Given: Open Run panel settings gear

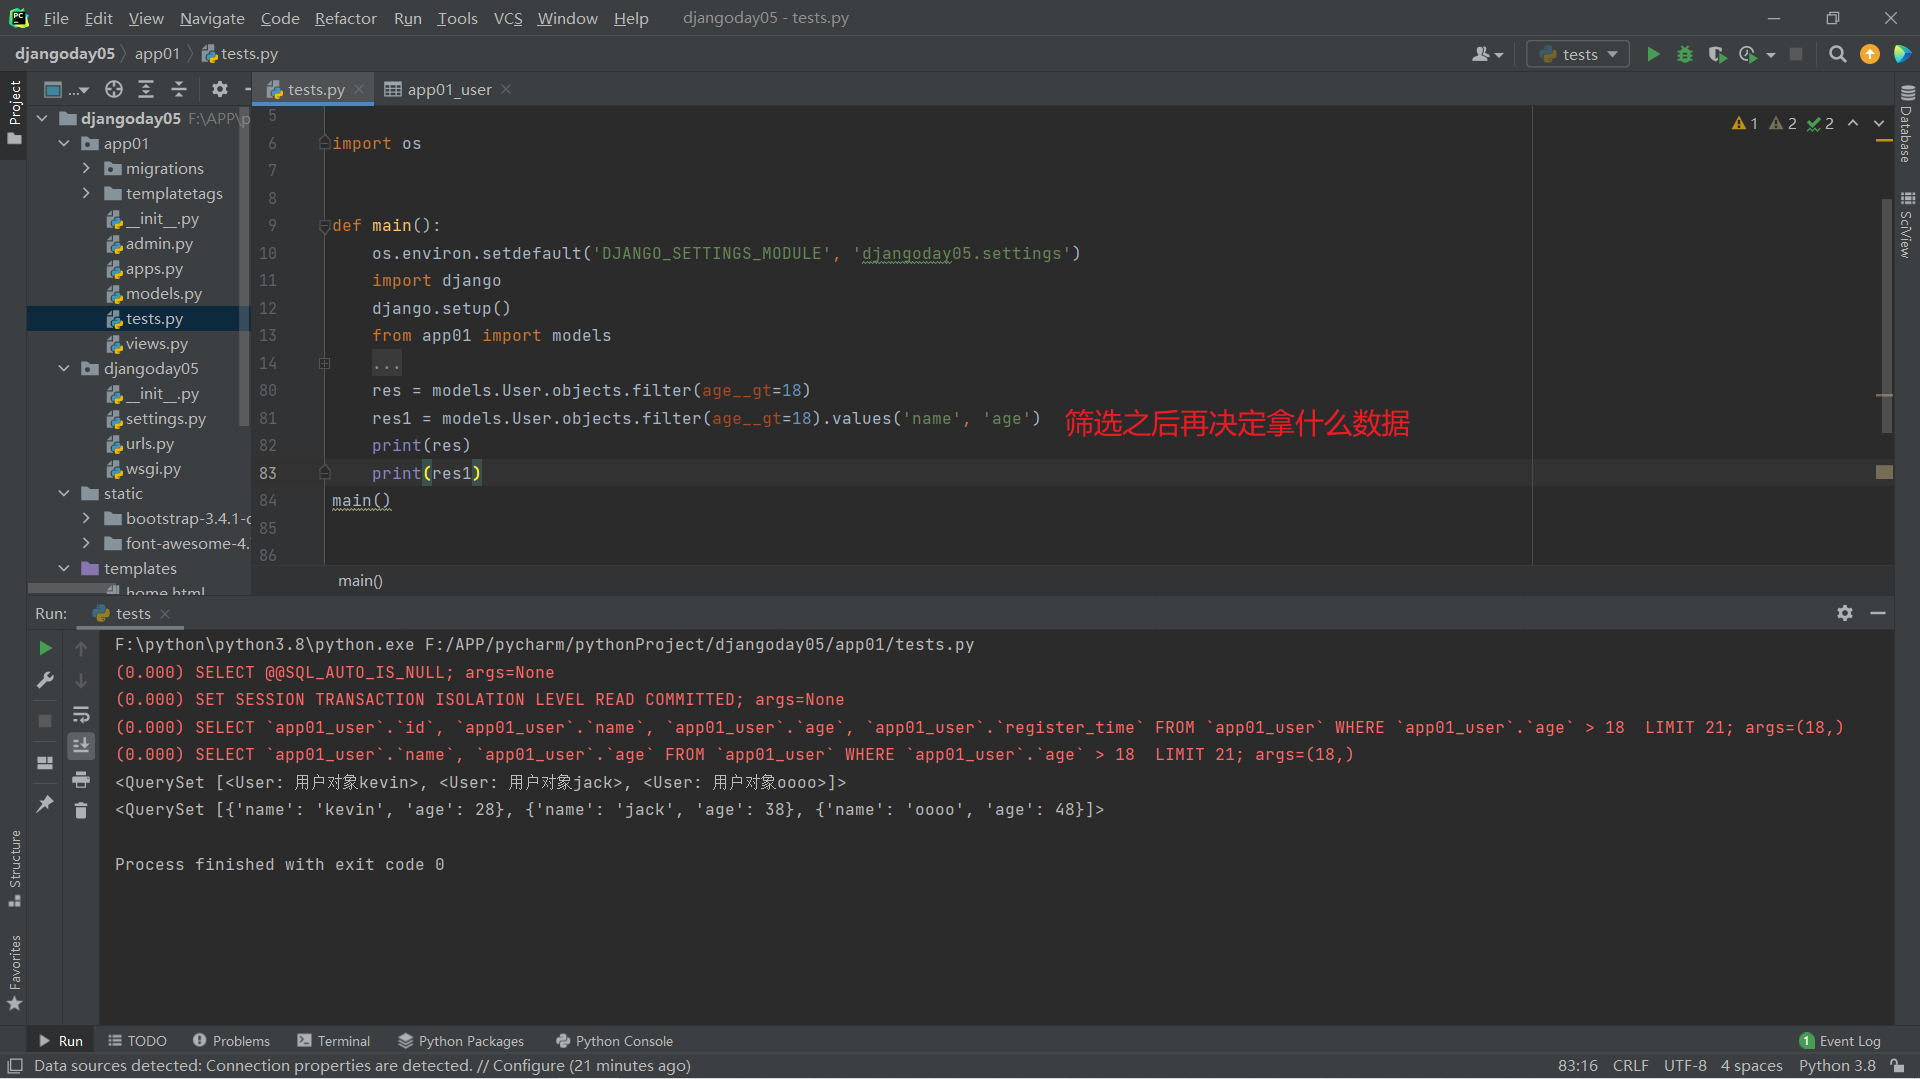Looking at the screenshot, I should (x=1845, y=613).
